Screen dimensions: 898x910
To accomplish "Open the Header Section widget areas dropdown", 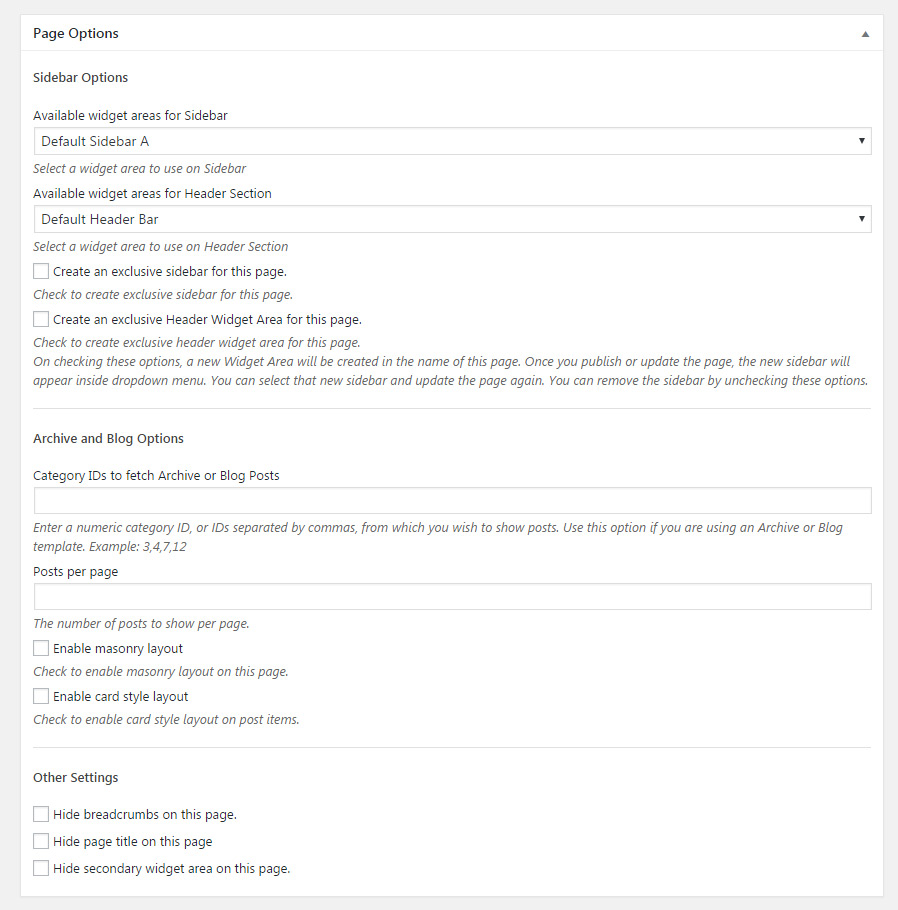I will [452, 219].
